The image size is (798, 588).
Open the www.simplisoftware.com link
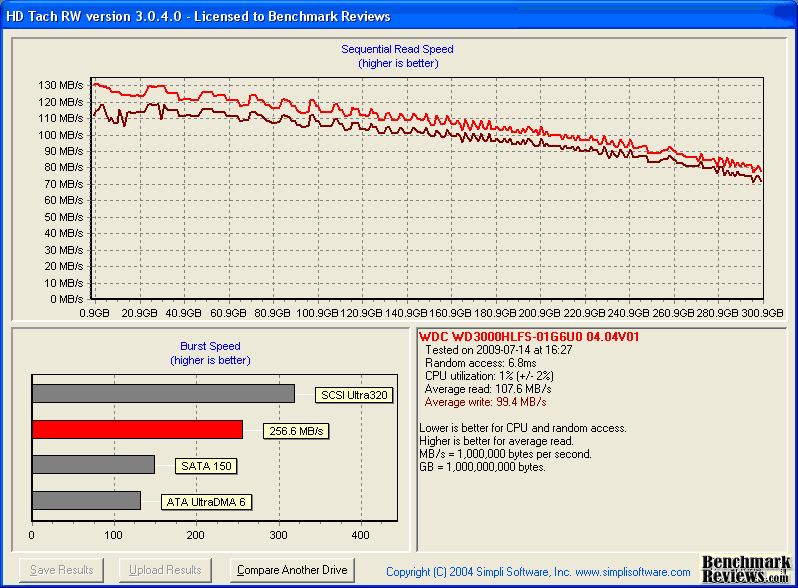[633, 572]
